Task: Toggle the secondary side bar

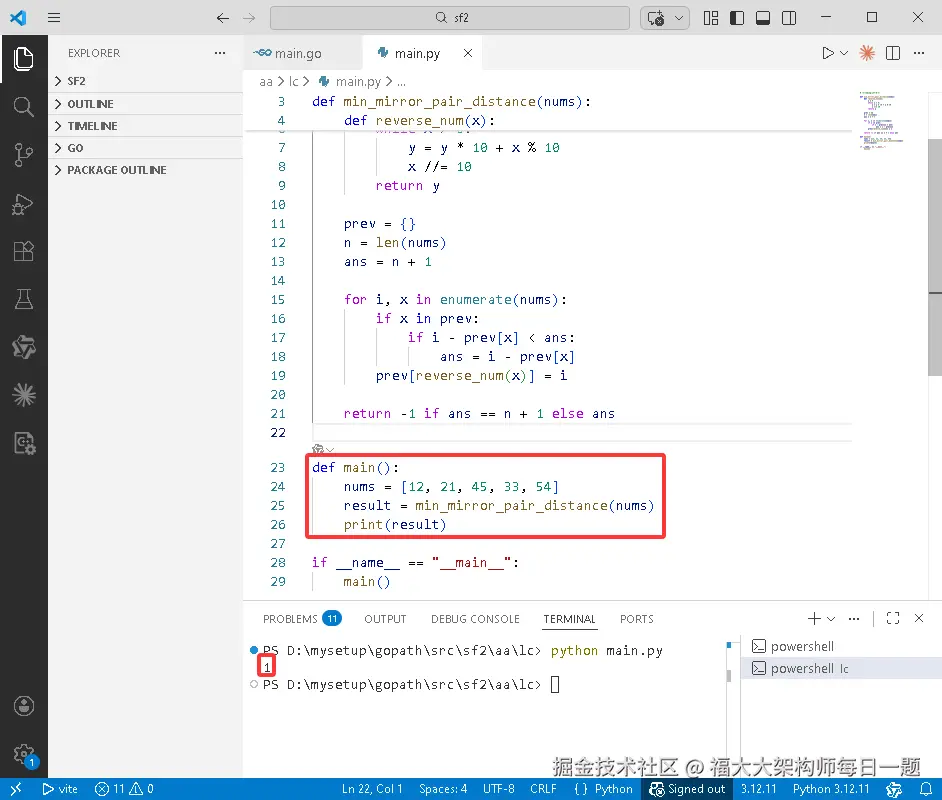Action: tap(789, 18)
